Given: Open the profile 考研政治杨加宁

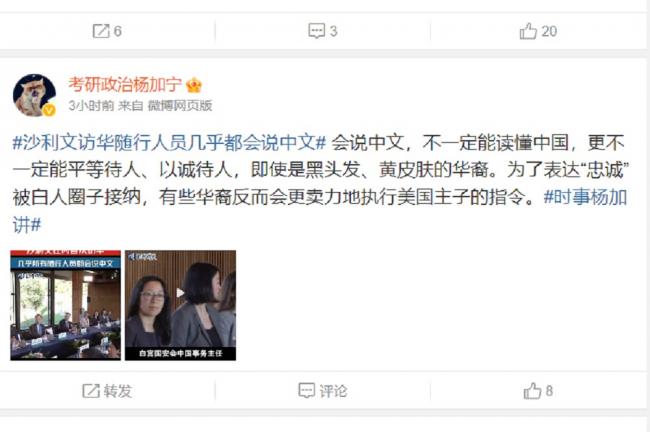Looking at the screenshot, I should click(125, 85).
